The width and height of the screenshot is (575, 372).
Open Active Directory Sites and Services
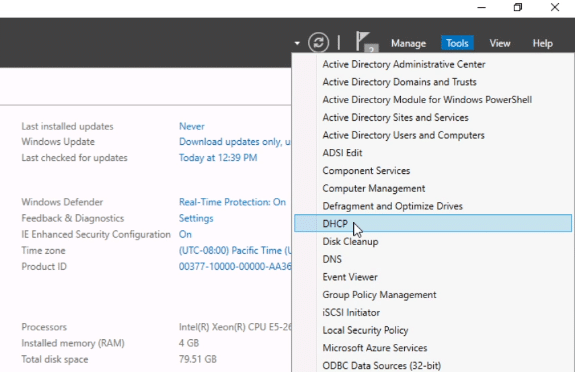(x=433, y=117)
